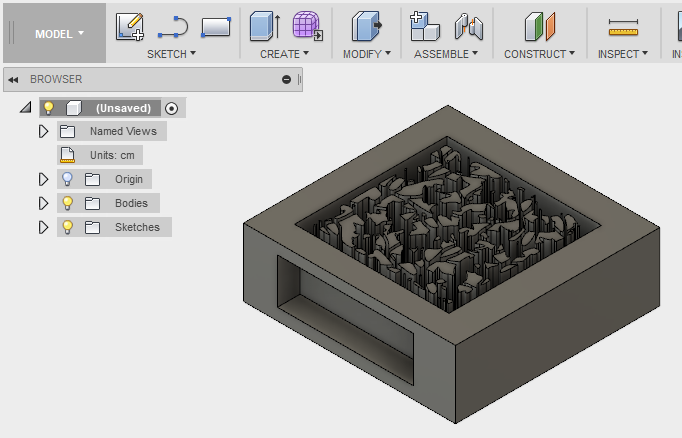Click the New Component assemble icon
Screen dimensions: 682x438
(x=425, y=27)
